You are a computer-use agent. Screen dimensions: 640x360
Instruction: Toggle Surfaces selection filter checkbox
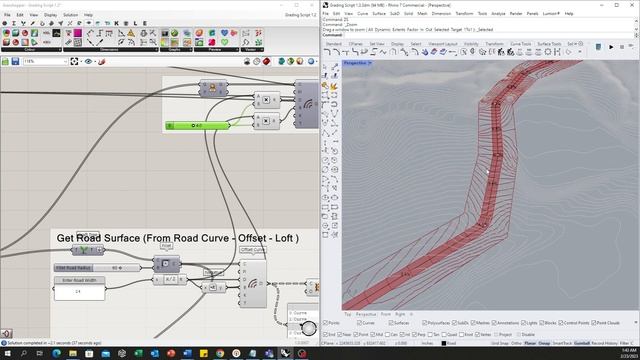tap(391, 323)
